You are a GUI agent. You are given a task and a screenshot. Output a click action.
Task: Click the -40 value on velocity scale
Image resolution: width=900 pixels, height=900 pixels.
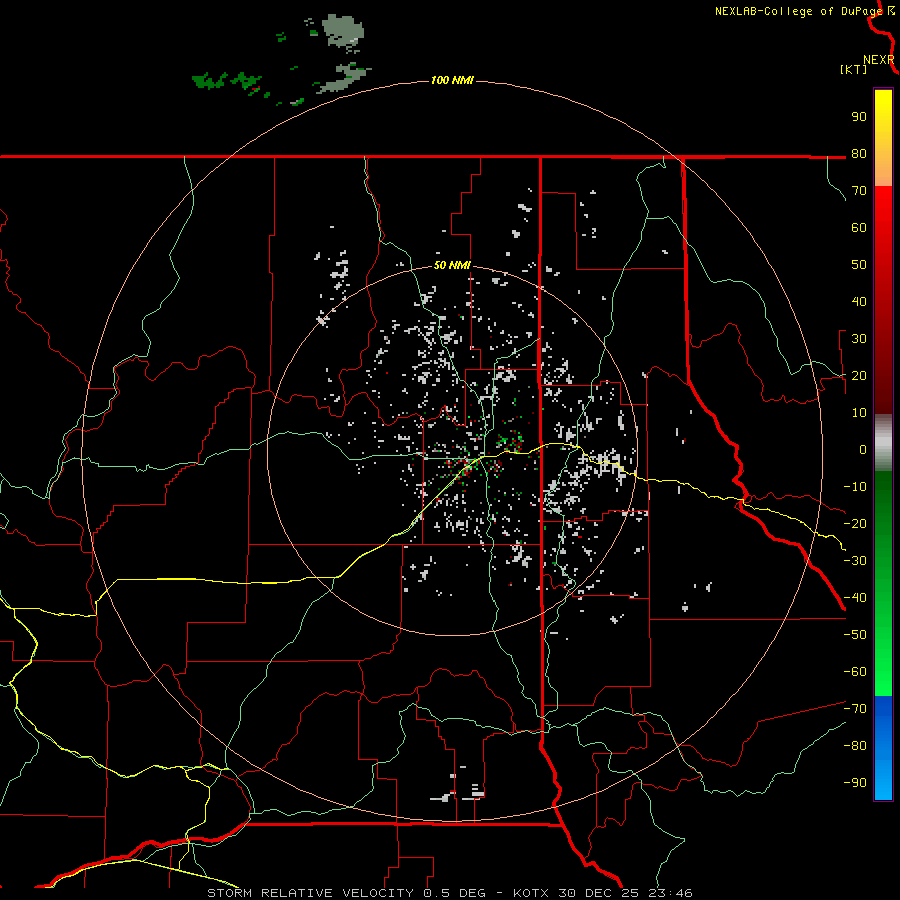pyautogui.click(x=855, y=598)
